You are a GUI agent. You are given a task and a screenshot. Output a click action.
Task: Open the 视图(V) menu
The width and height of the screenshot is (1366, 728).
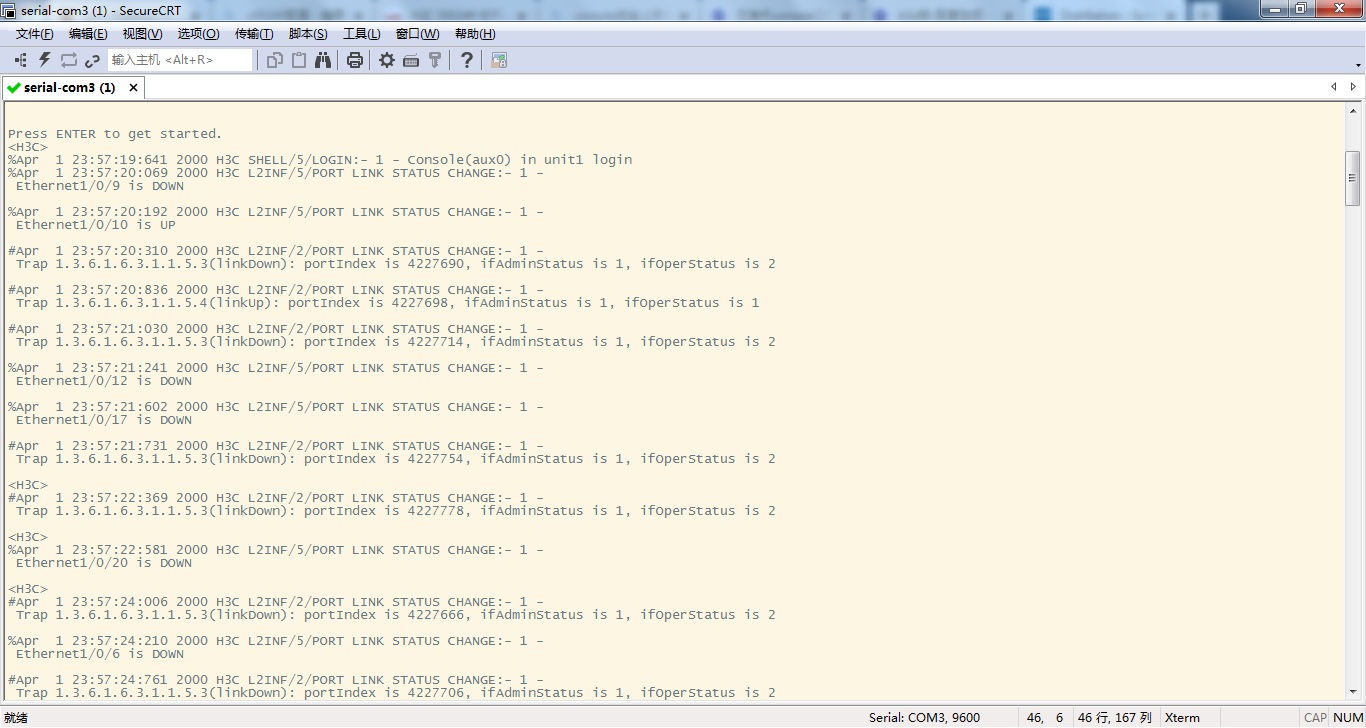click(142, 34)
